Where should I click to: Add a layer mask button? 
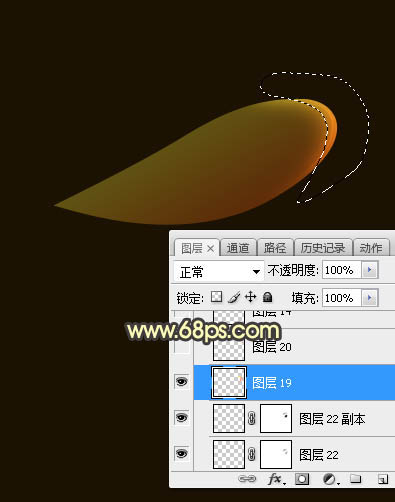(x=302, y=479)
